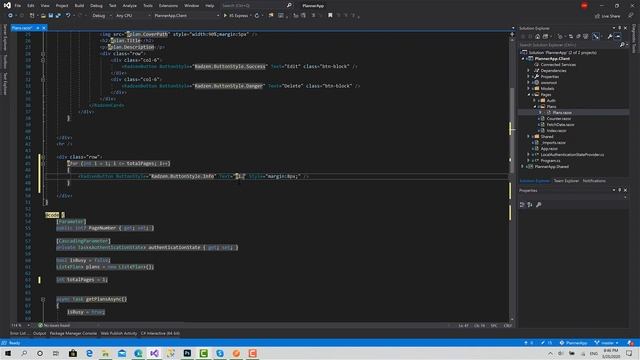
Task: Pin the Plans.razor editor tab
Action: [38, 28]
